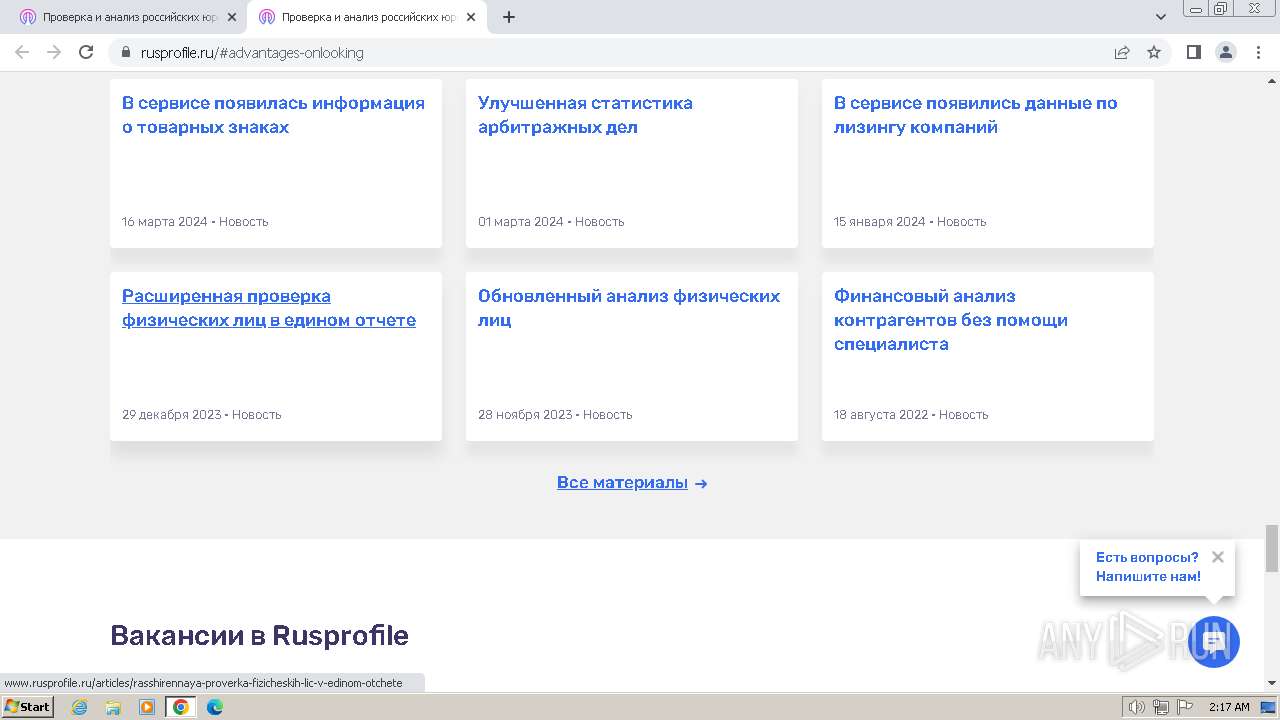
Task: Open article on данные по лизингу компаний
Action: 975,115
